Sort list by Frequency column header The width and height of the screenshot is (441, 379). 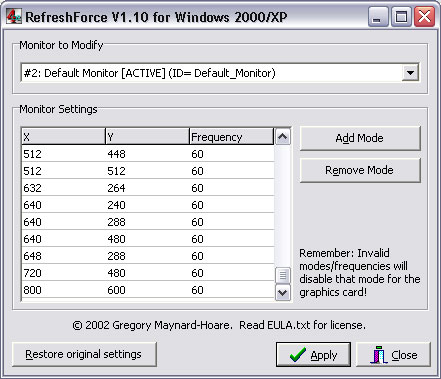tap(231, 136)
